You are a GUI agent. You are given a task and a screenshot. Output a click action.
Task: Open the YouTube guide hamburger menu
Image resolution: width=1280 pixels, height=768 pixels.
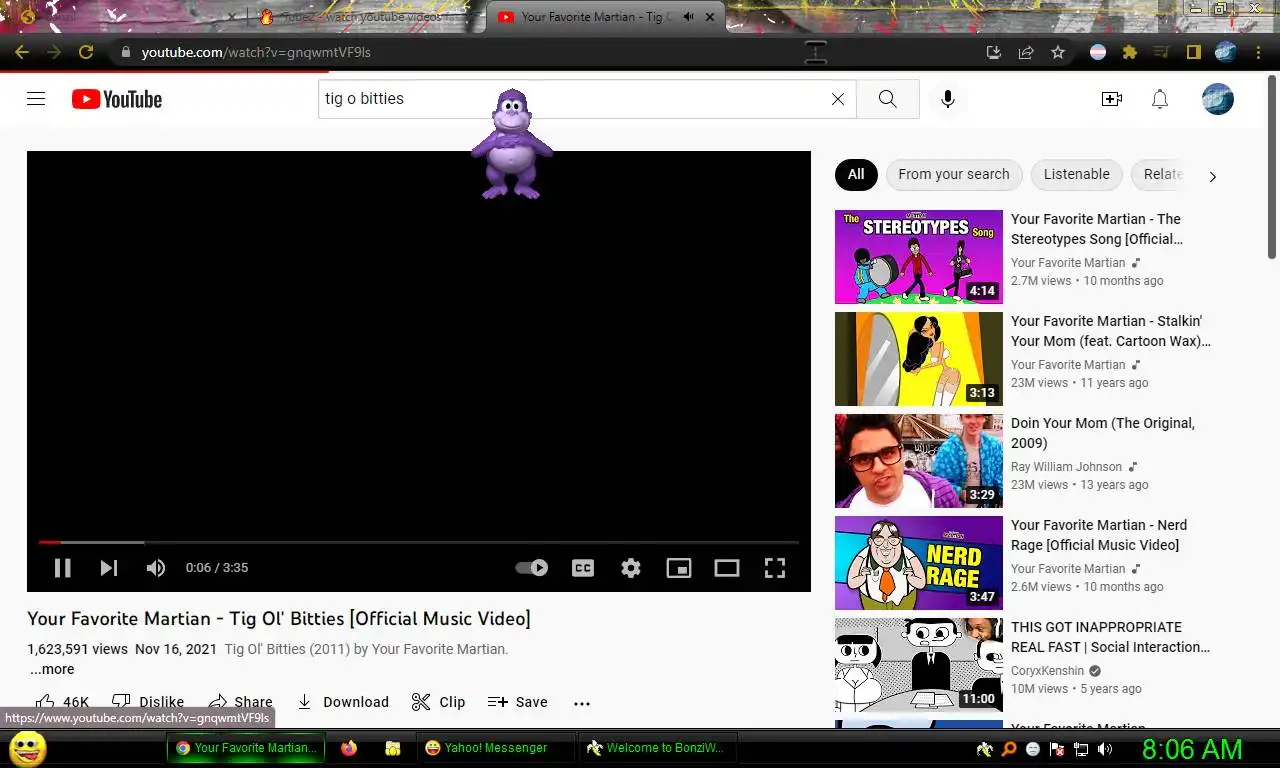click(36, 99)
